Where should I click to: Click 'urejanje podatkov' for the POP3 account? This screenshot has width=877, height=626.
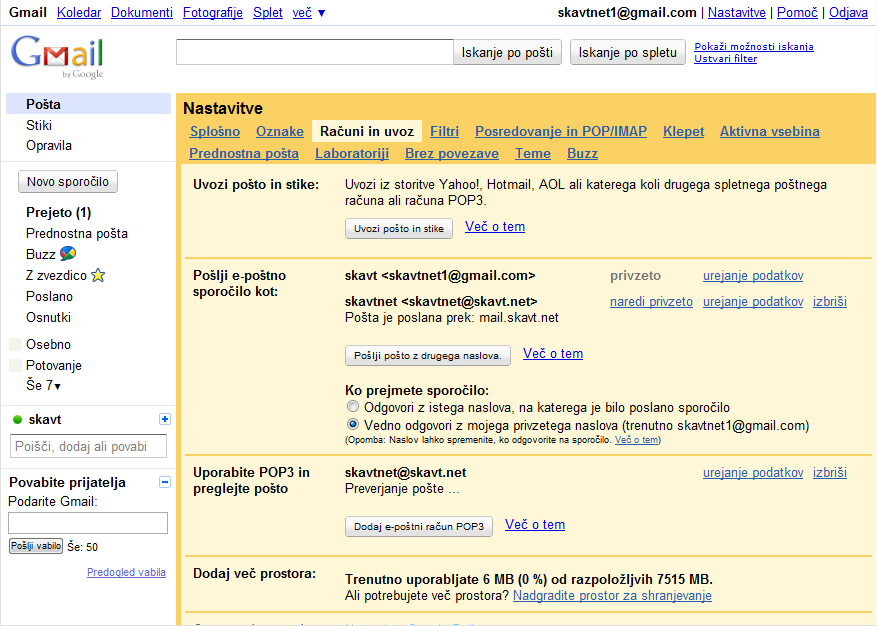click(753, 473)
